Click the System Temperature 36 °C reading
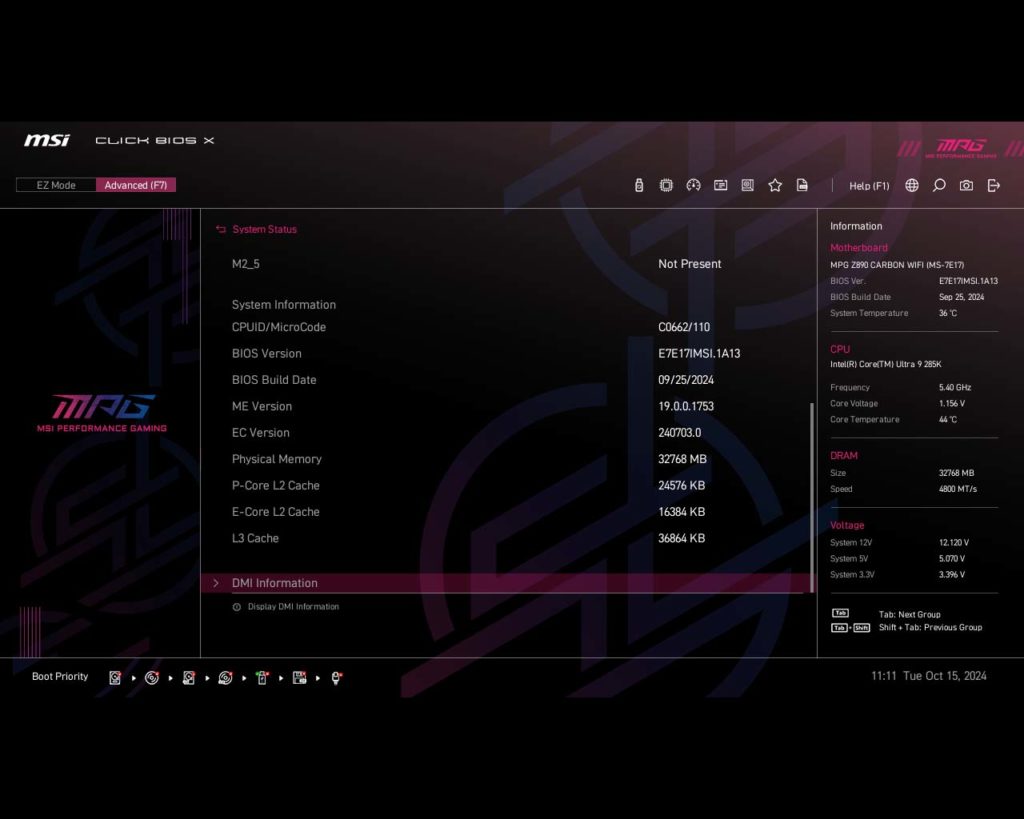Screen dimensions: 1024x819 coord(948,313)
